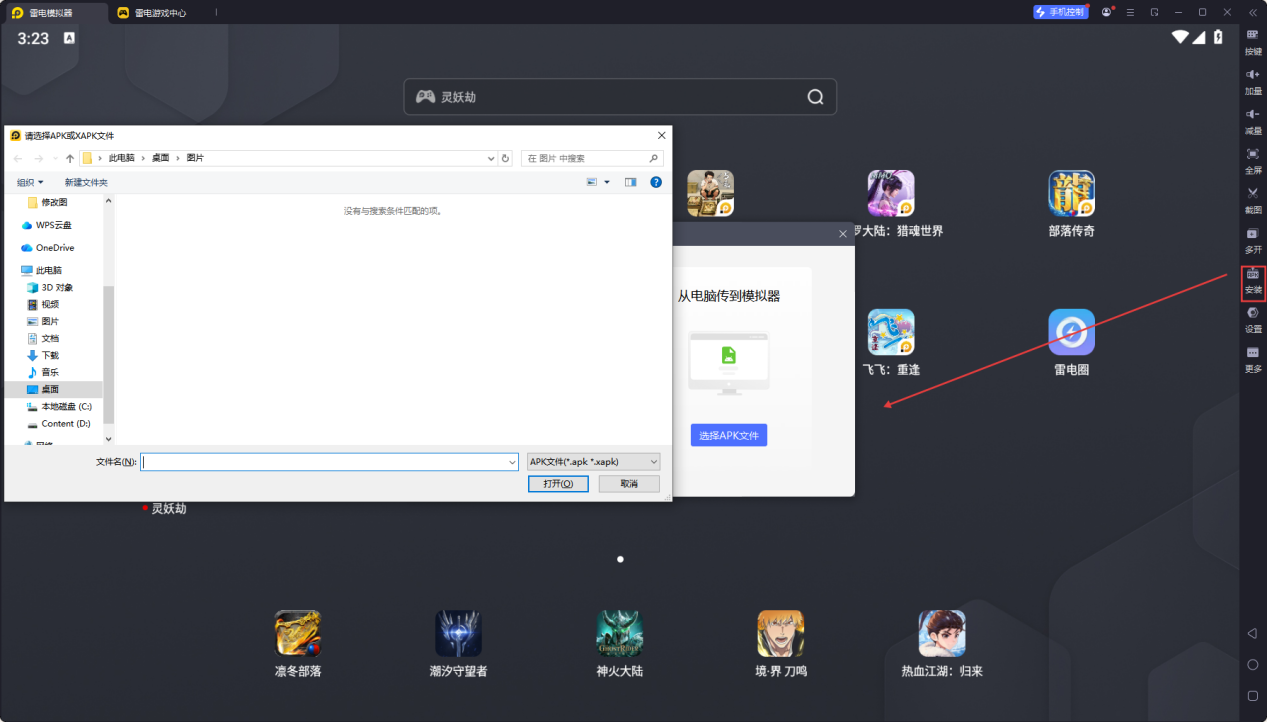This screenshot has width=1267, height=722.
Task: Click the 打开(O) open button
Action: (x=558, y=483)
